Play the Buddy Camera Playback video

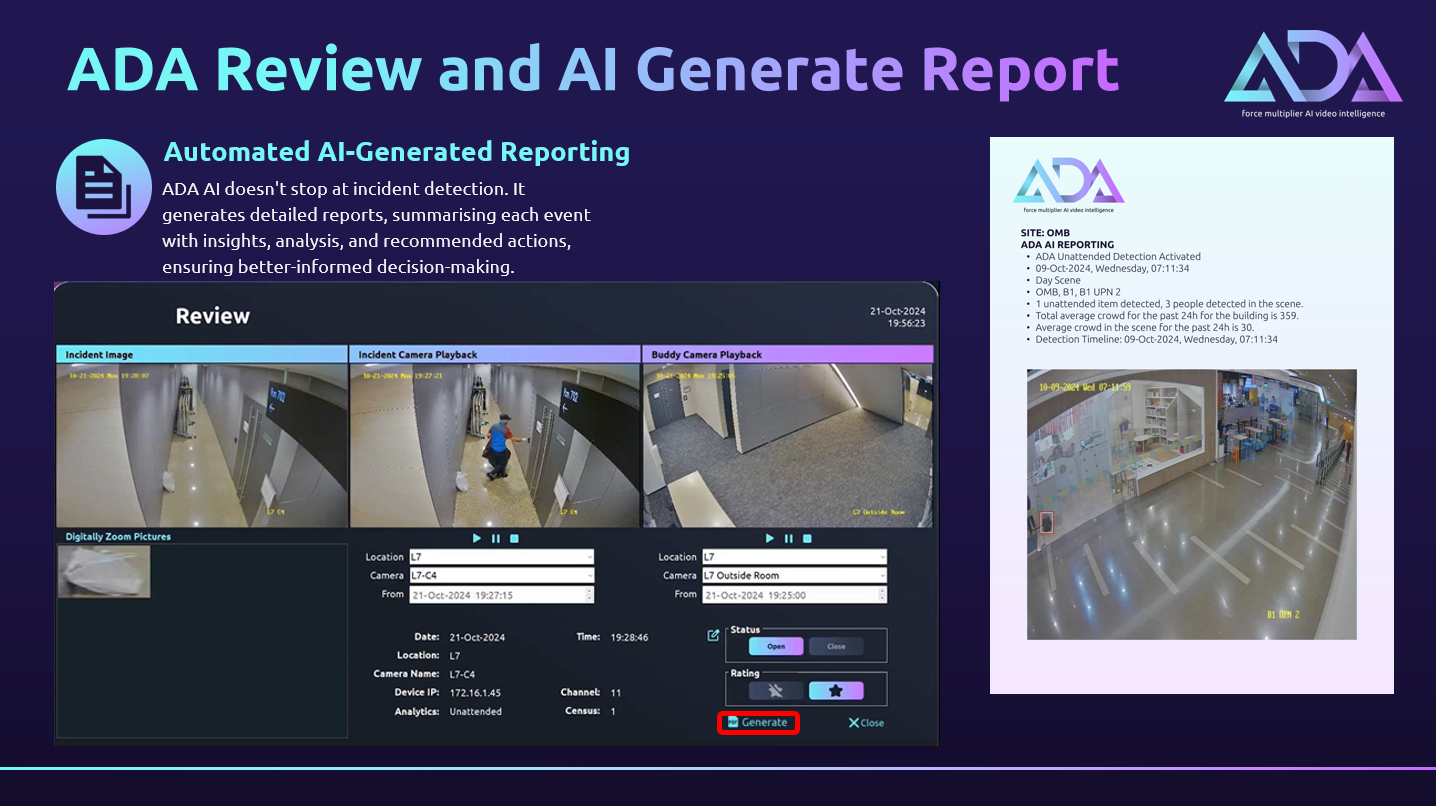click(x=770, y=538)
